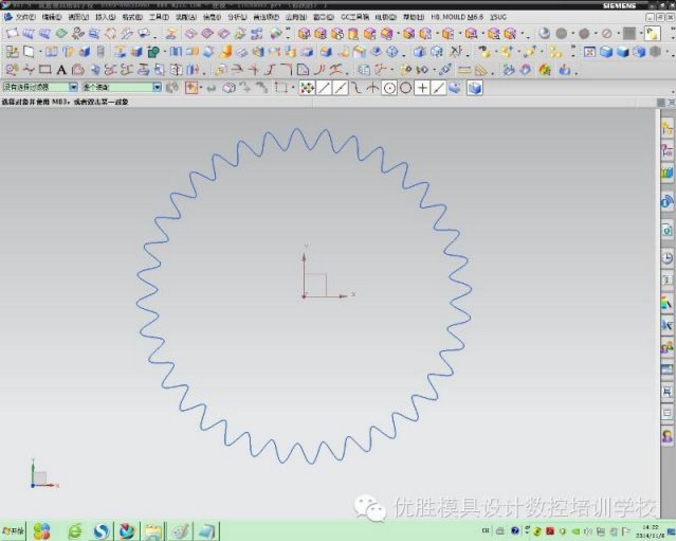
Task: Click the blue info icon in resource bar
Action: click(x=667, y=201)
